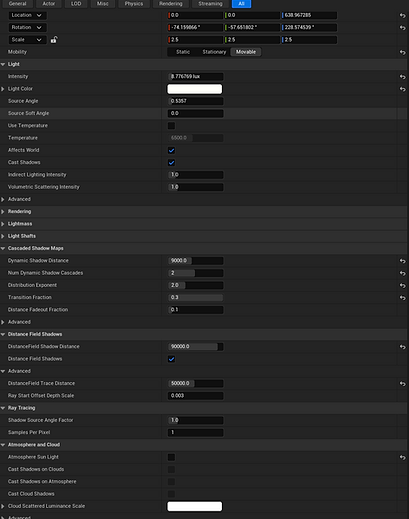The height and width of the screenshot is (519, 409).
Task: Open the Location type dropdown
Action: tap(27, 15)
